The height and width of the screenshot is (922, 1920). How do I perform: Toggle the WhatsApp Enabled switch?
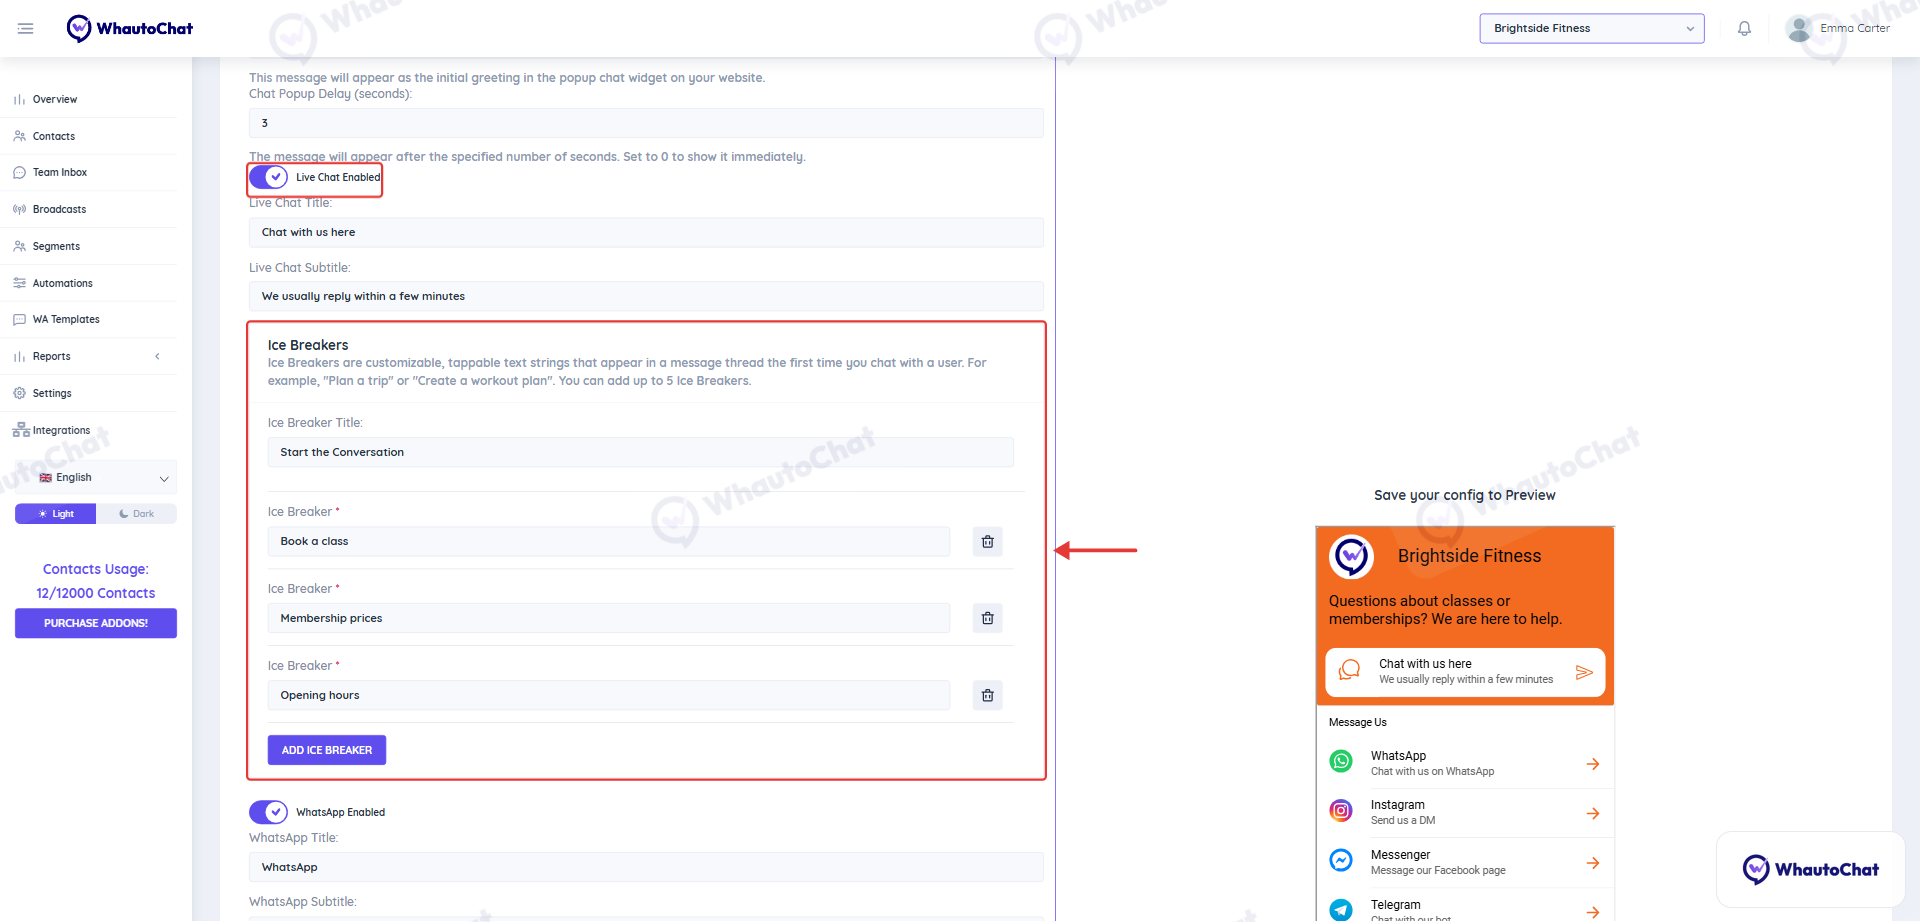click(x=268, y=812)
